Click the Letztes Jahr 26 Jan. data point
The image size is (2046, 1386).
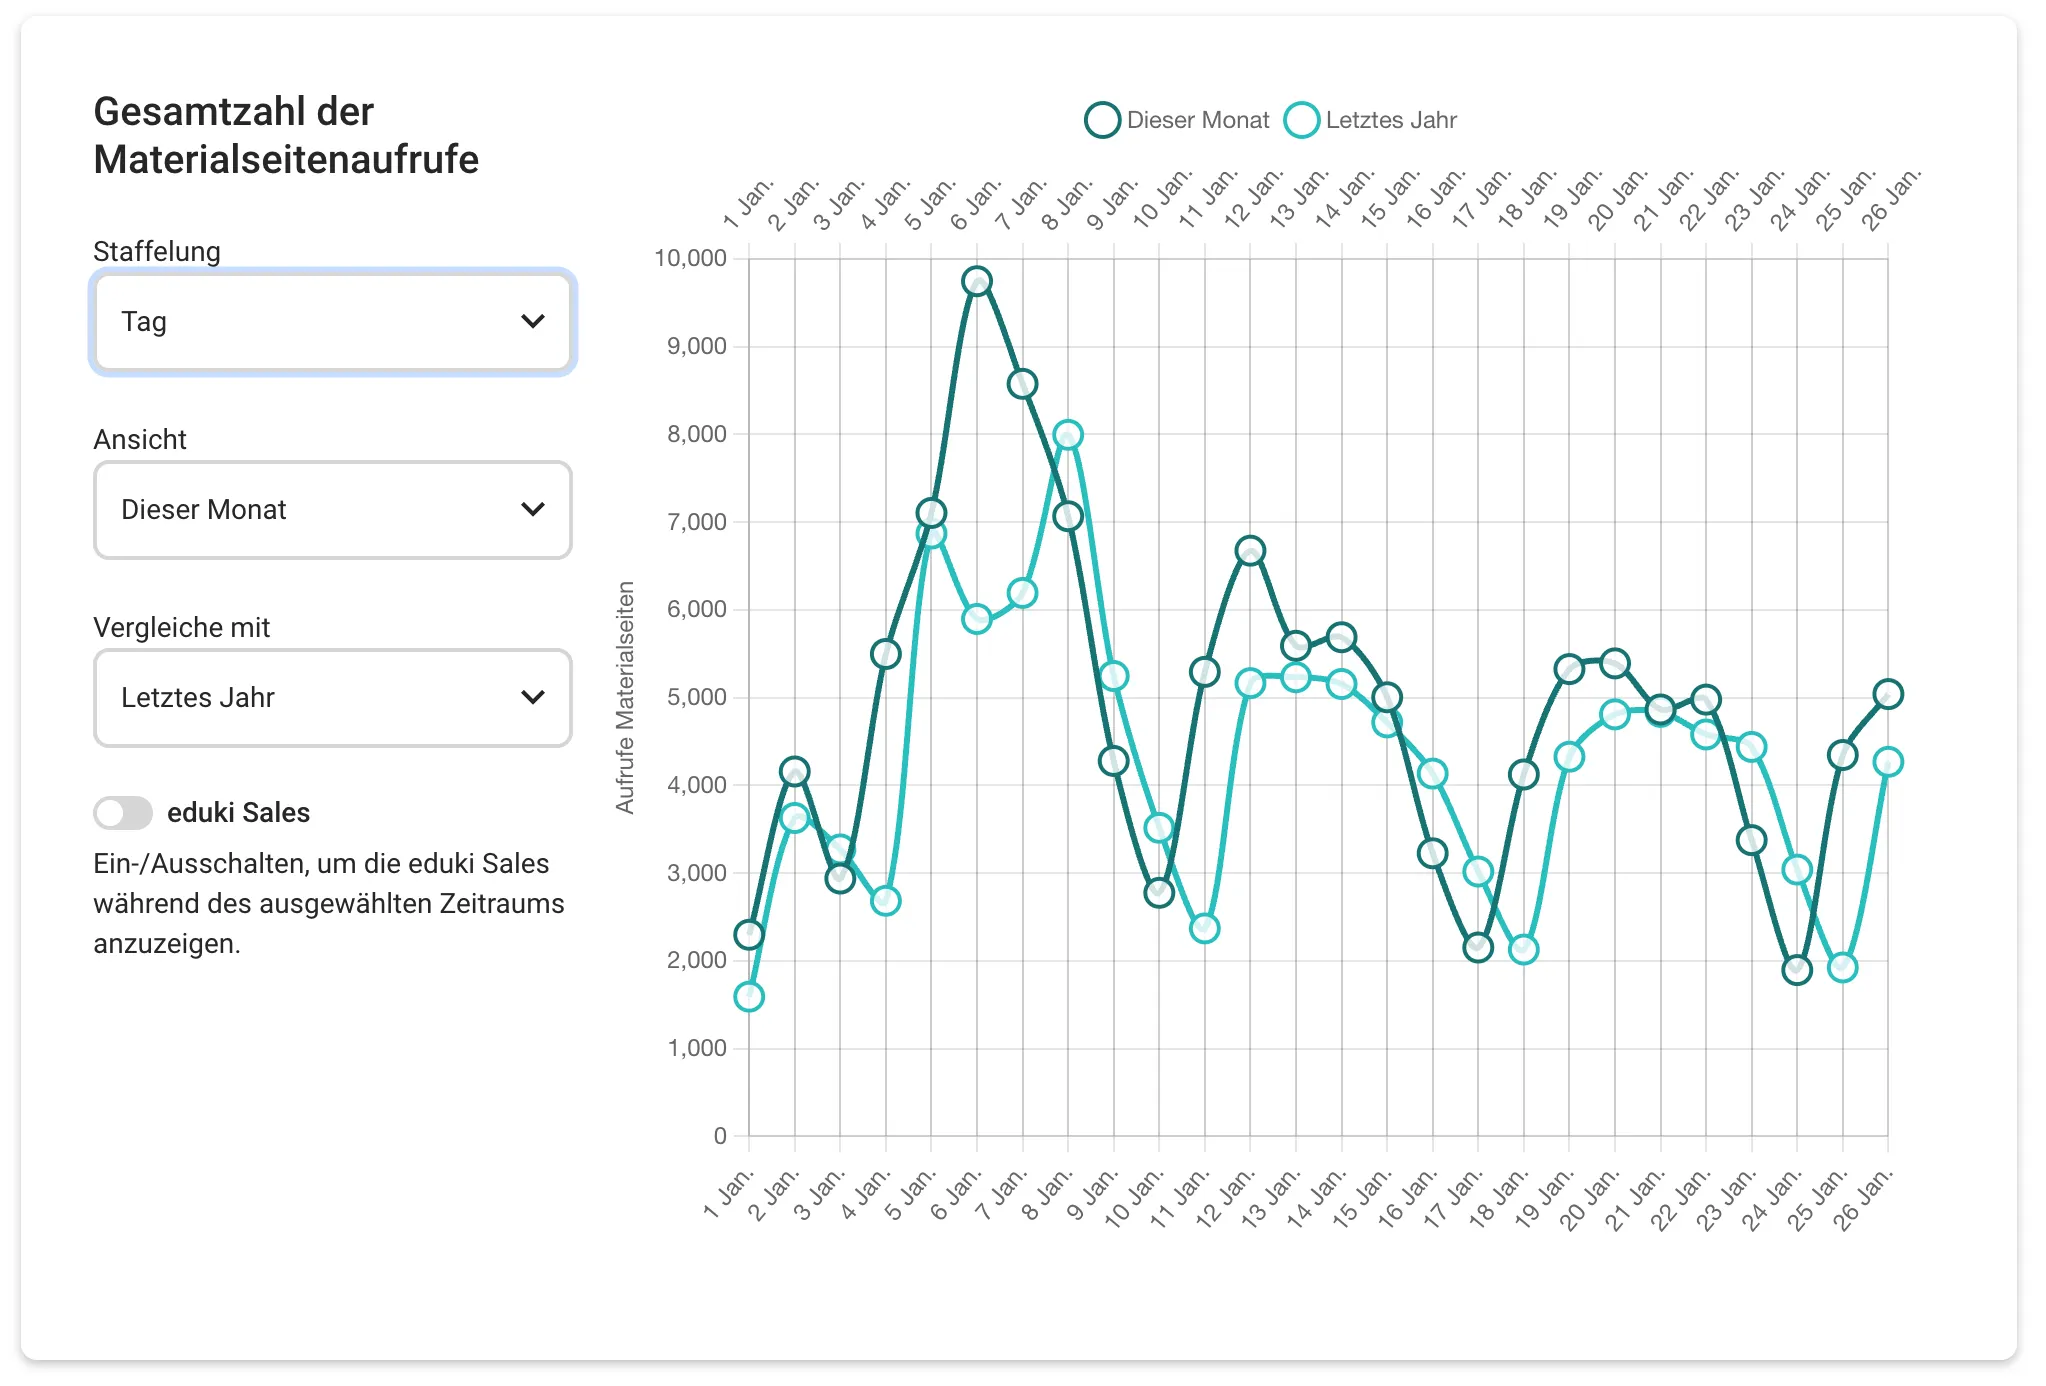[x=1888, y=762]
